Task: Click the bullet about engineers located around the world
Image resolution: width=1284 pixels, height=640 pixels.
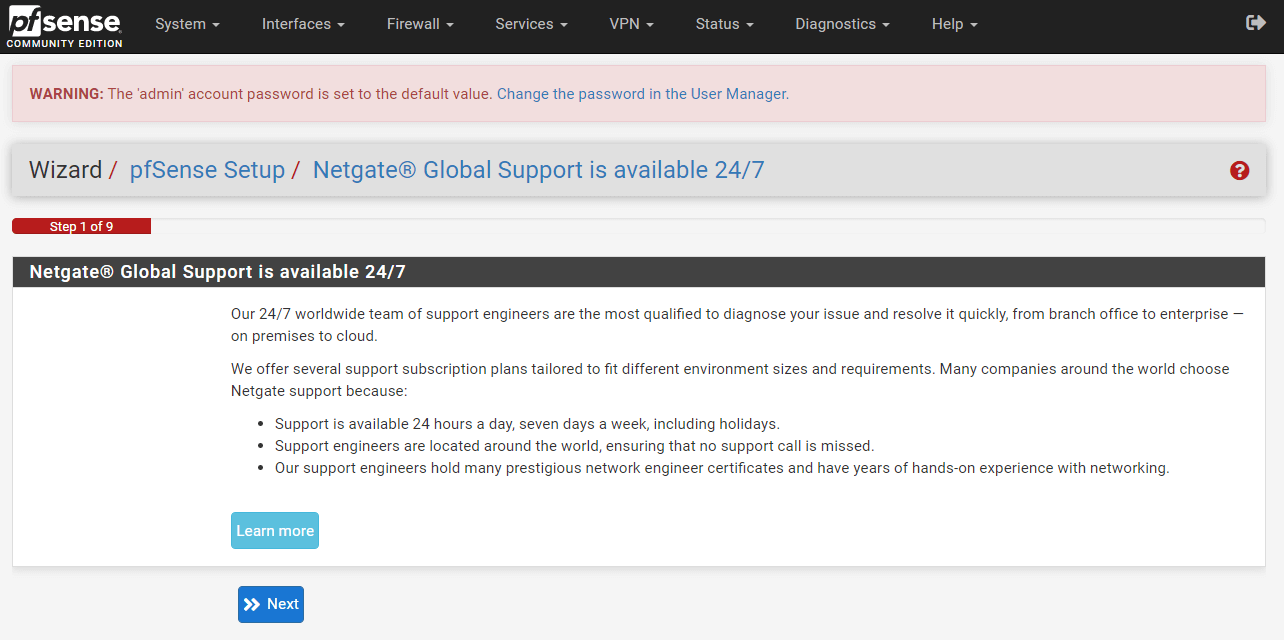Action: click(574, 446)
